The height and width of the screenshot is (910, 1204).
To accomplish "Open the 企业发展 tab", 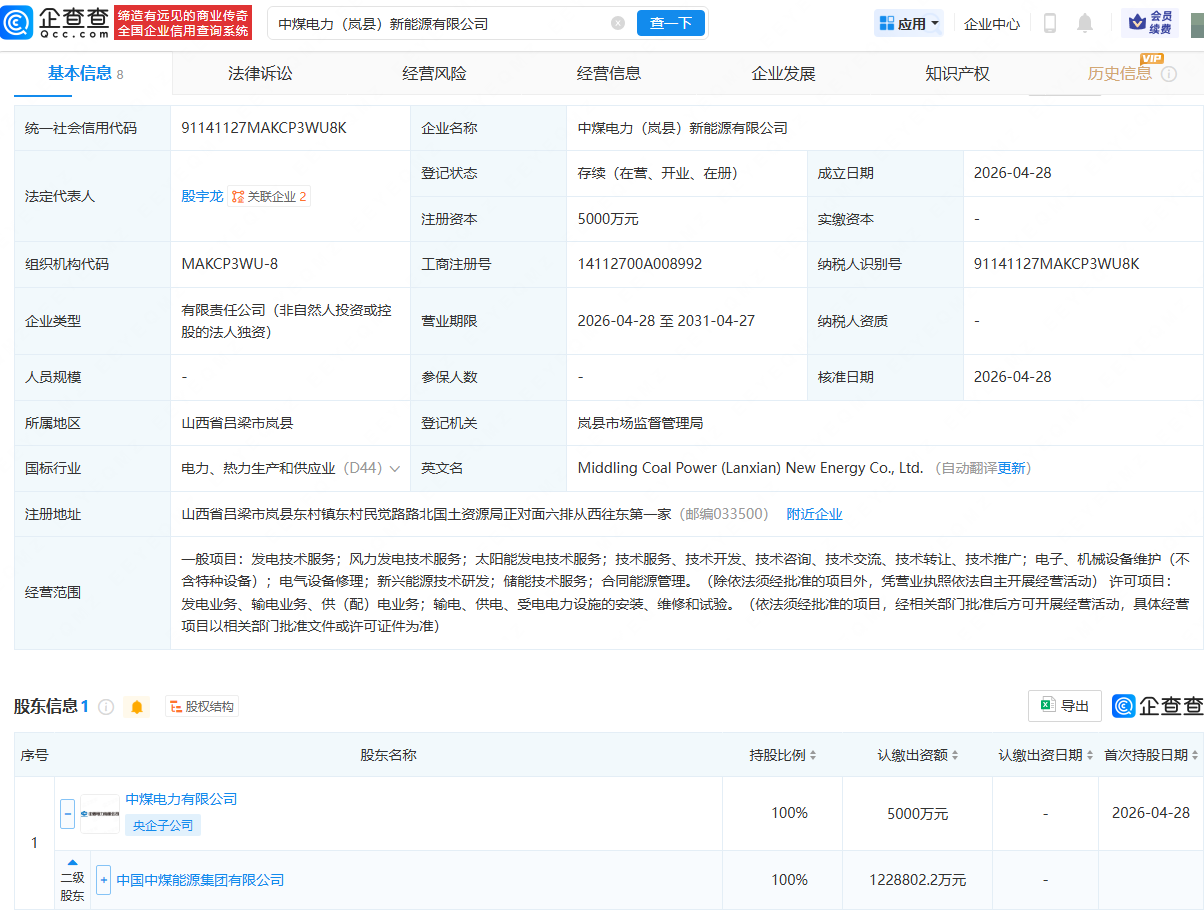I will click(x=783, y=73).
